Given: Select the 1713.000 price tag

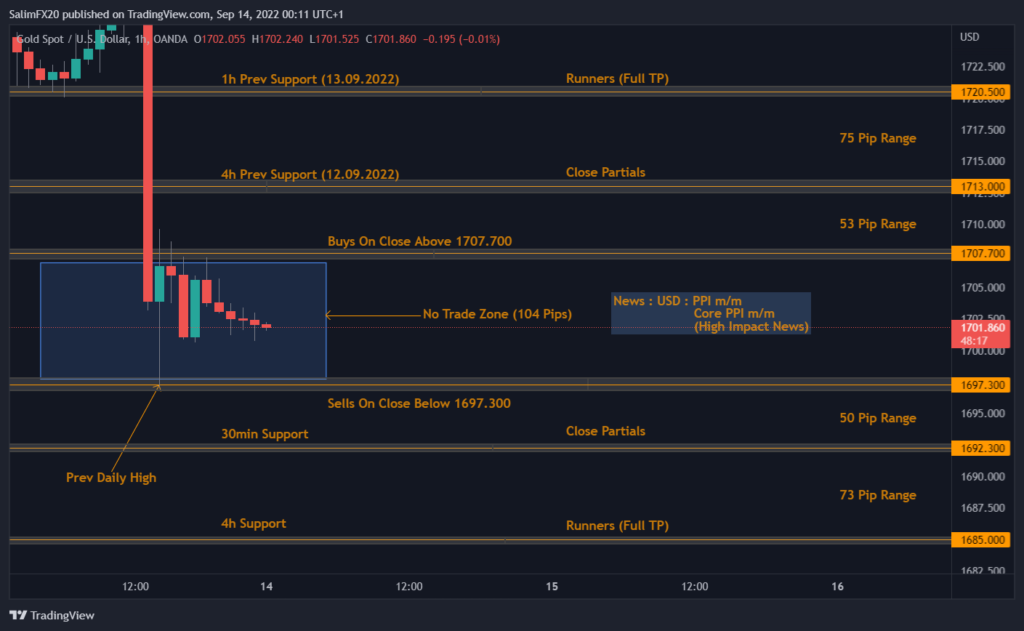Looking at the screenshot, I should point(980,186).
